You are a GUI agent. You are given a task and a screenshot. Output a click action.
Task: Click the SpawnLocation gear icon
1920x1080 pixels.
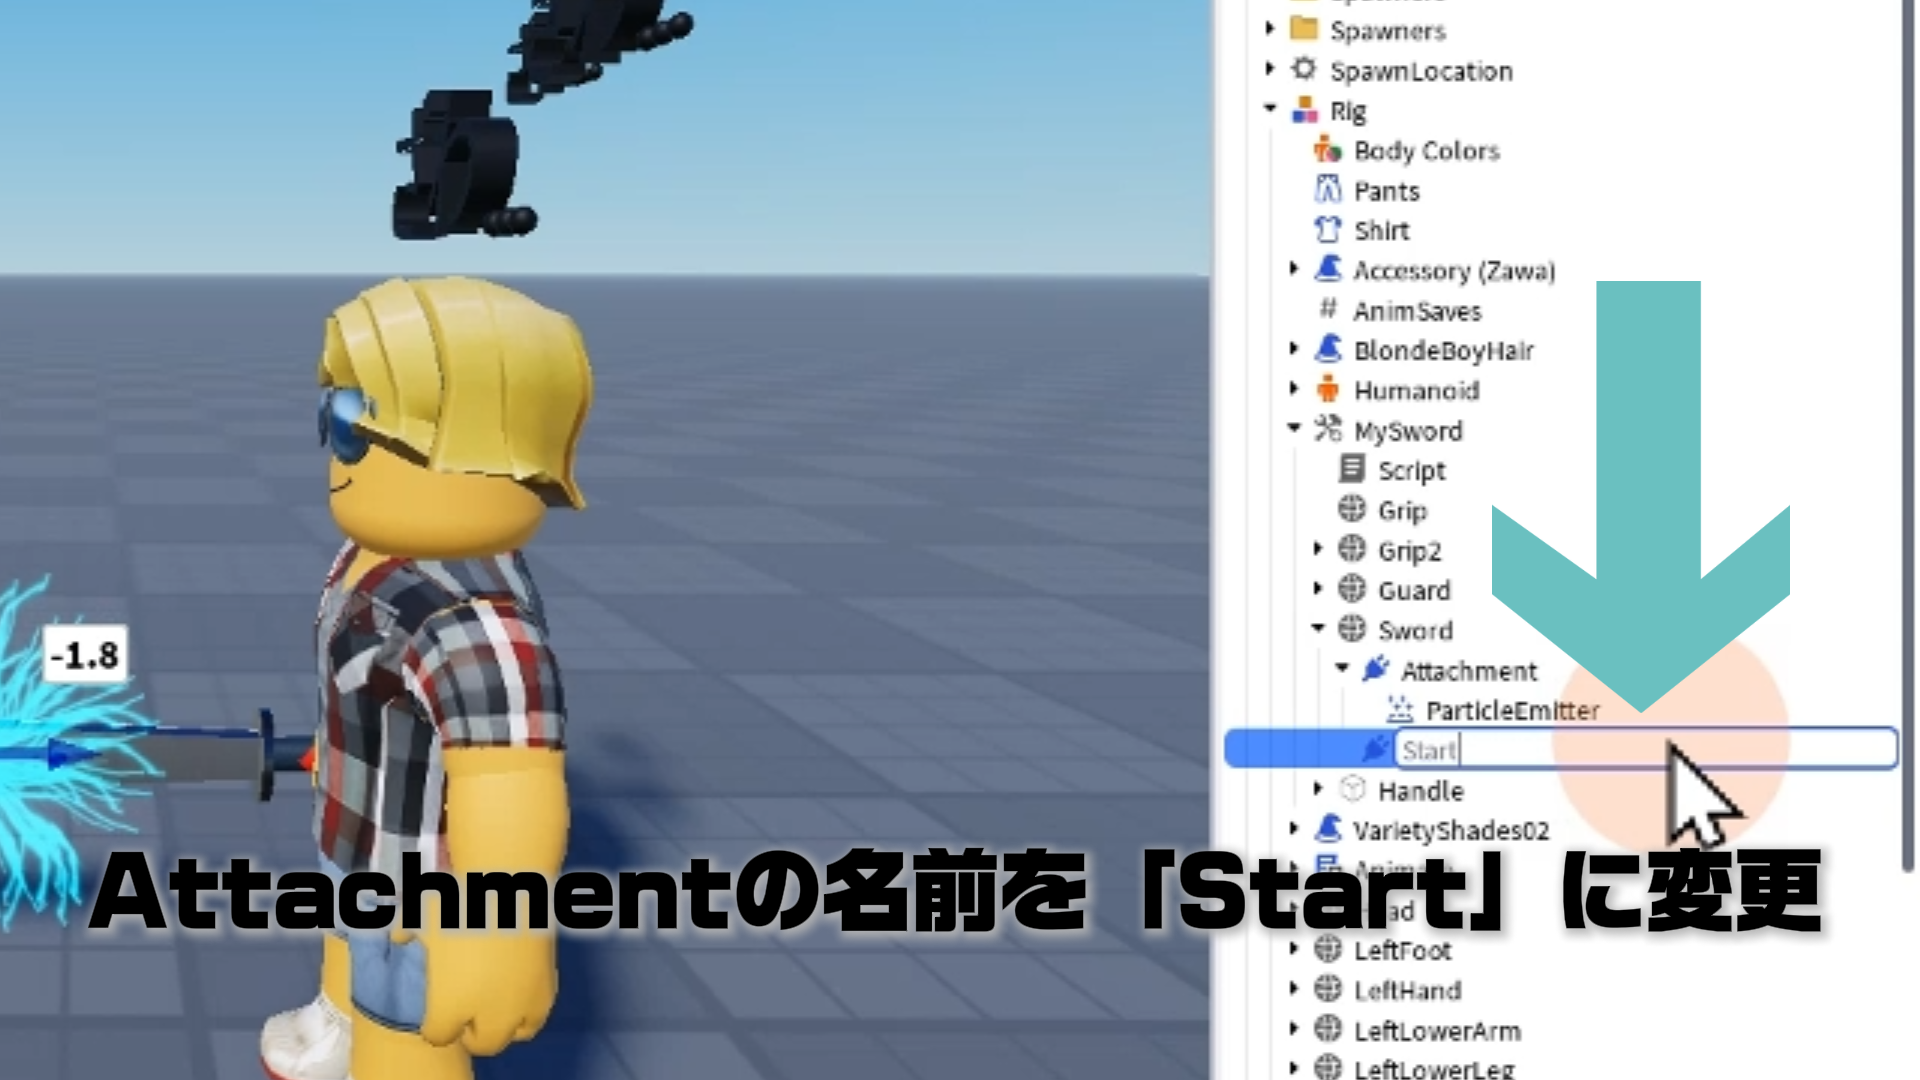(x=1303, y=70)
